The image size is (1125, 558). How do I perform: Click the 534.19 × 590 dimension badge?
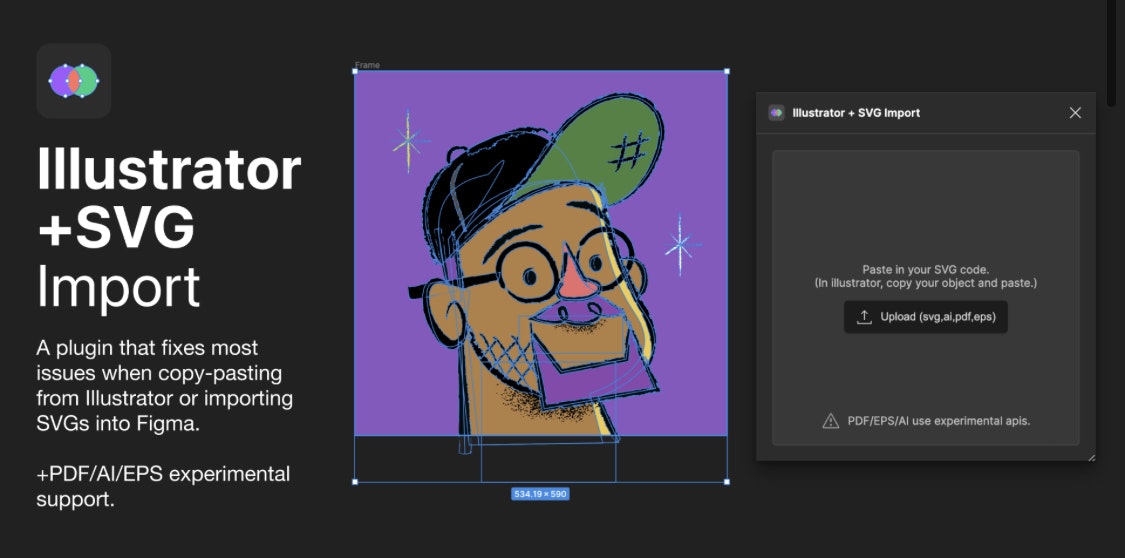540,494
